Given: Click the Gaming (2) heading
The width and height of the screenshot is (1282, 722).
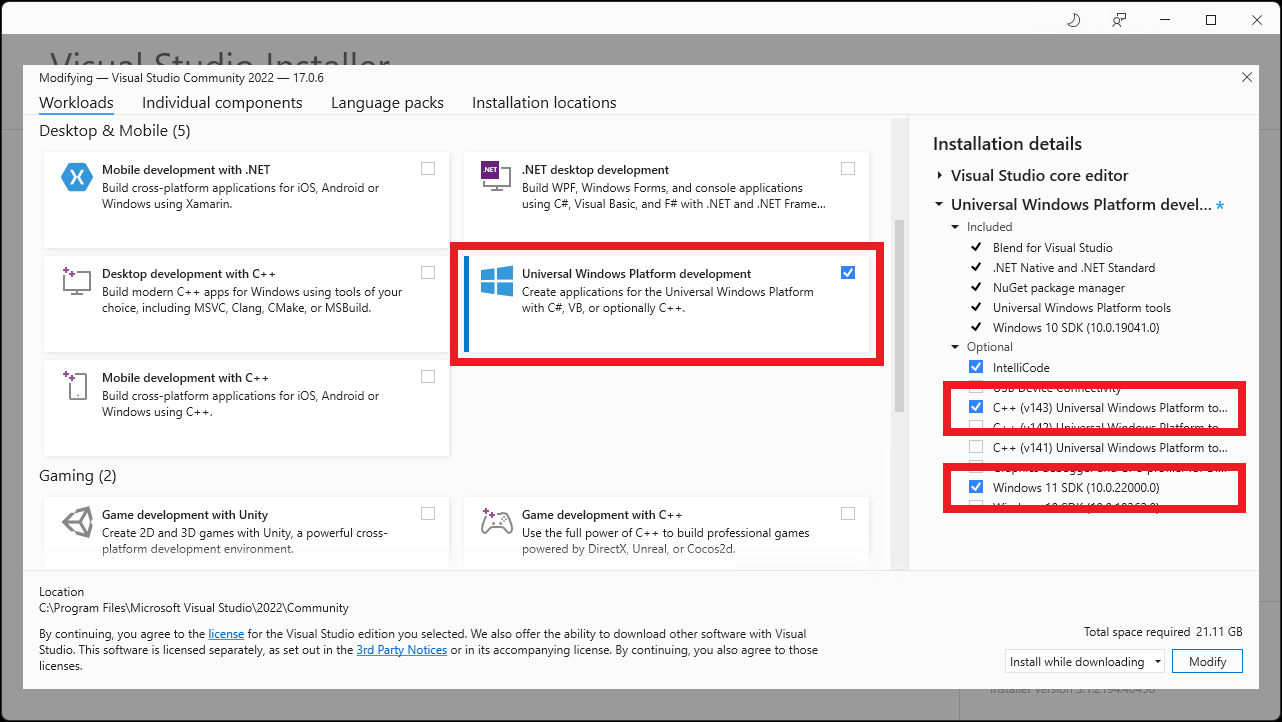Looking at the screenshot, I should (x=78, y=476).
